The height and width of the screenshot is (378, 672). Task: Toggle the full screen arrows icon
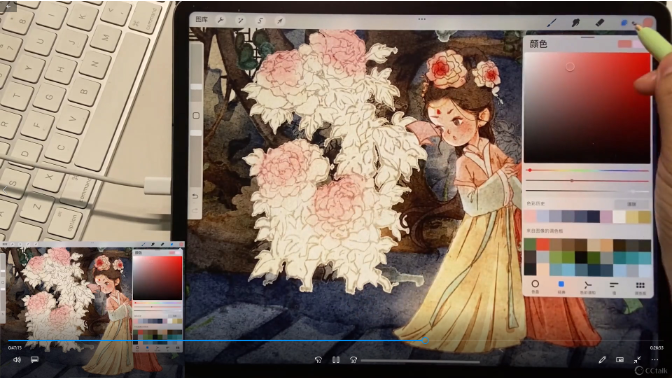click(x=637, y=360)
